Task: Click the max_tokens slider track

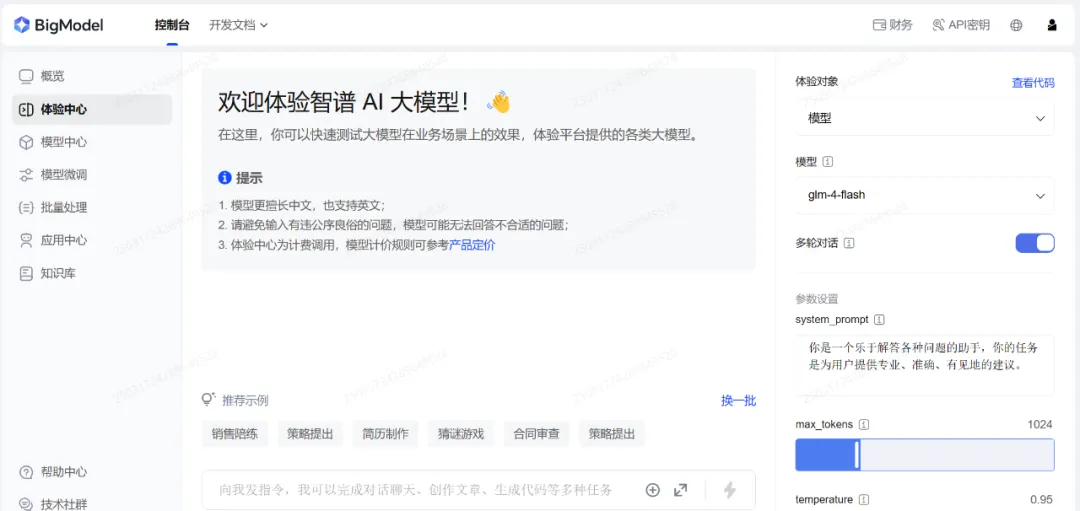Action: 925,455
